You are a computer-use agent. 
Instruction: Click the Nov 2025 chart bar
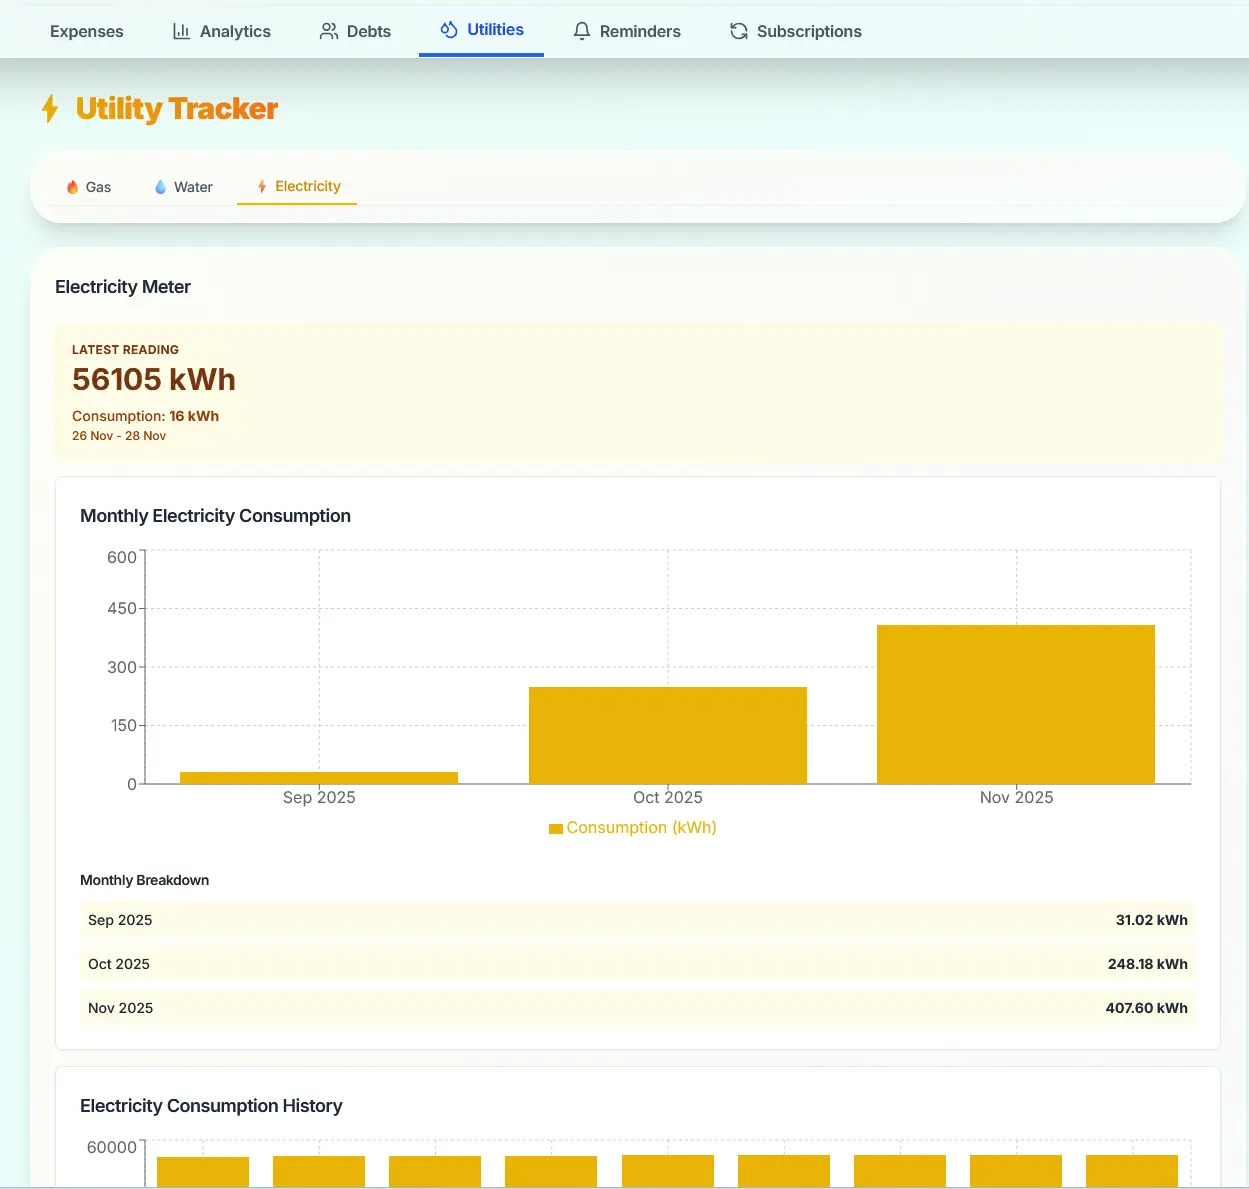(1016, 704)
